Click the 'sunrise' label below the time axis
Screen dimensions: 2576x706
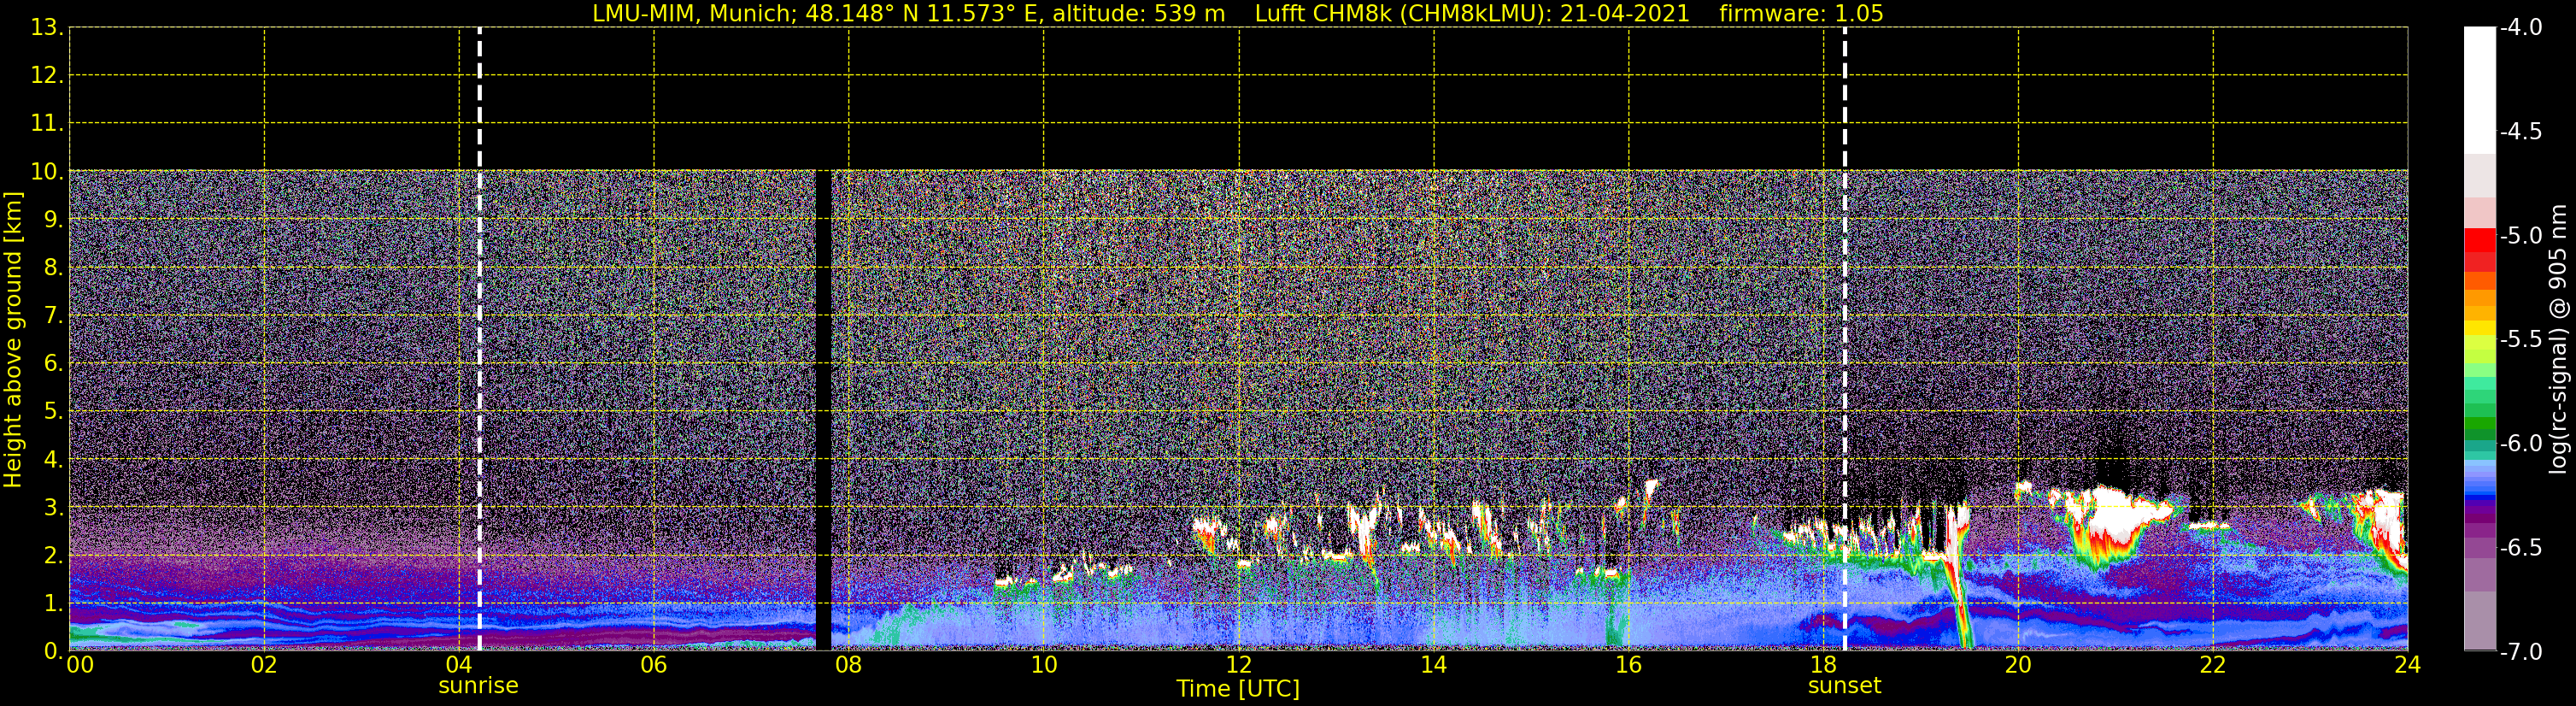[478, 686]
